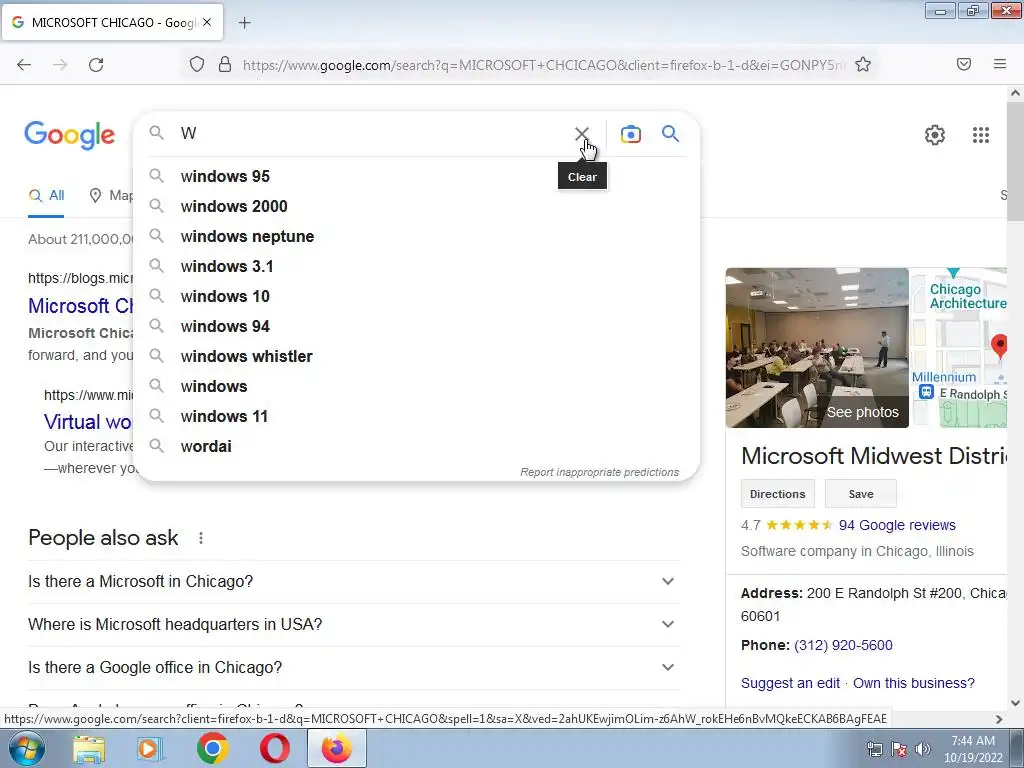Image resolution: width=1024 pixels, height=768 pixels.
Task: Expand "Where is Microsoft headquarters in USA?"
Action: (353, 624)
